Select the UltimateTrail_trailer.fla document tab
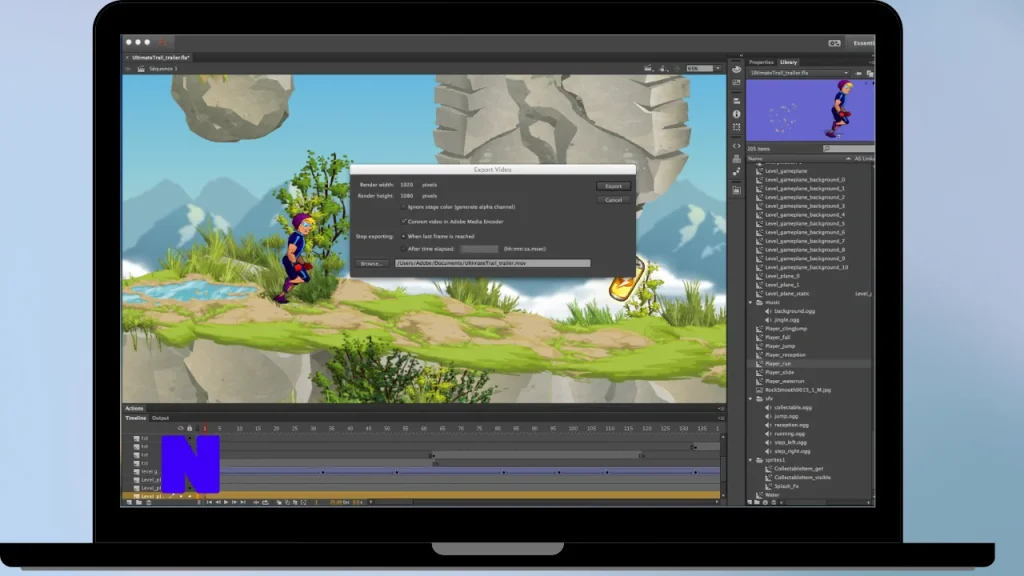Image resolution: width=1024 pixels, height=576 pixels. tap(161, 57)
